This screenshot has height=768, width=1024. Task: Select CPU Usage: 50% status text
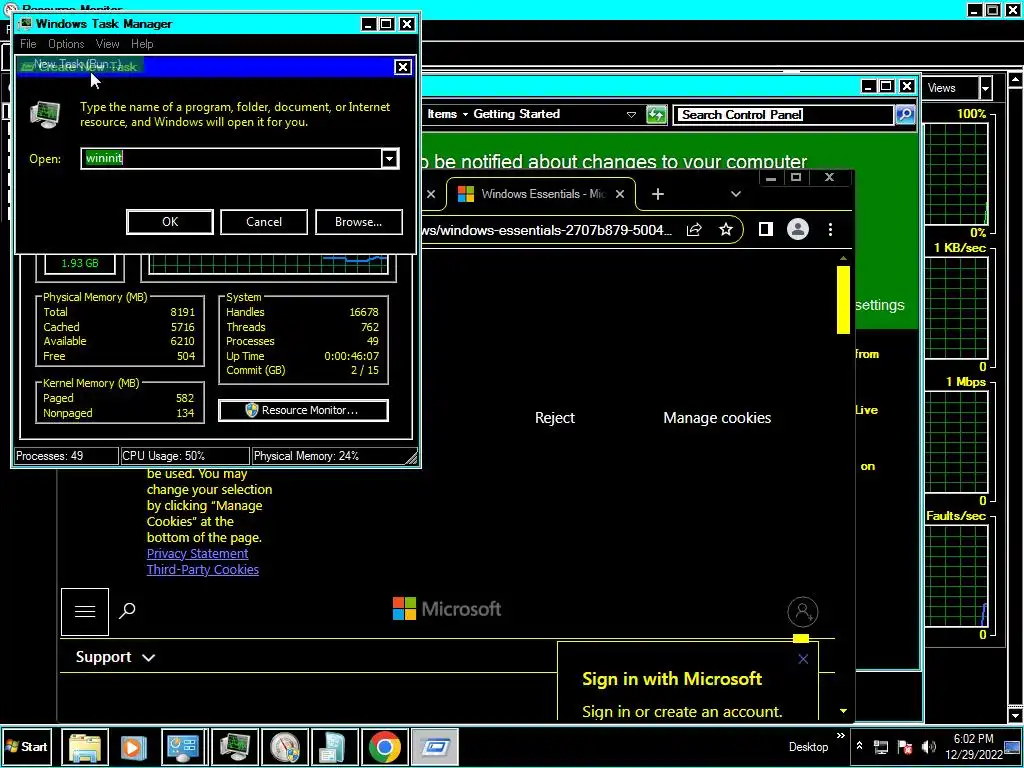pyautogui.click(x=163, y=456)
